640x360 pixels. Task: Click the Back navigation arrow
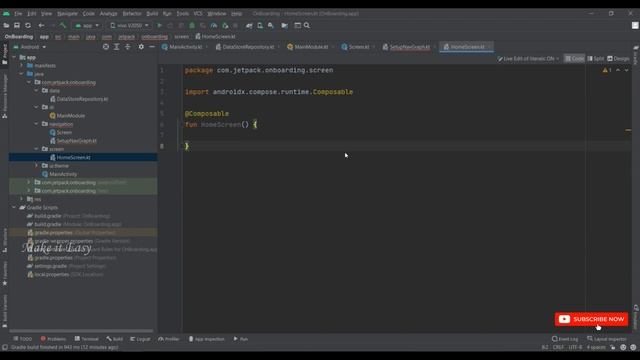pos(41,25)
